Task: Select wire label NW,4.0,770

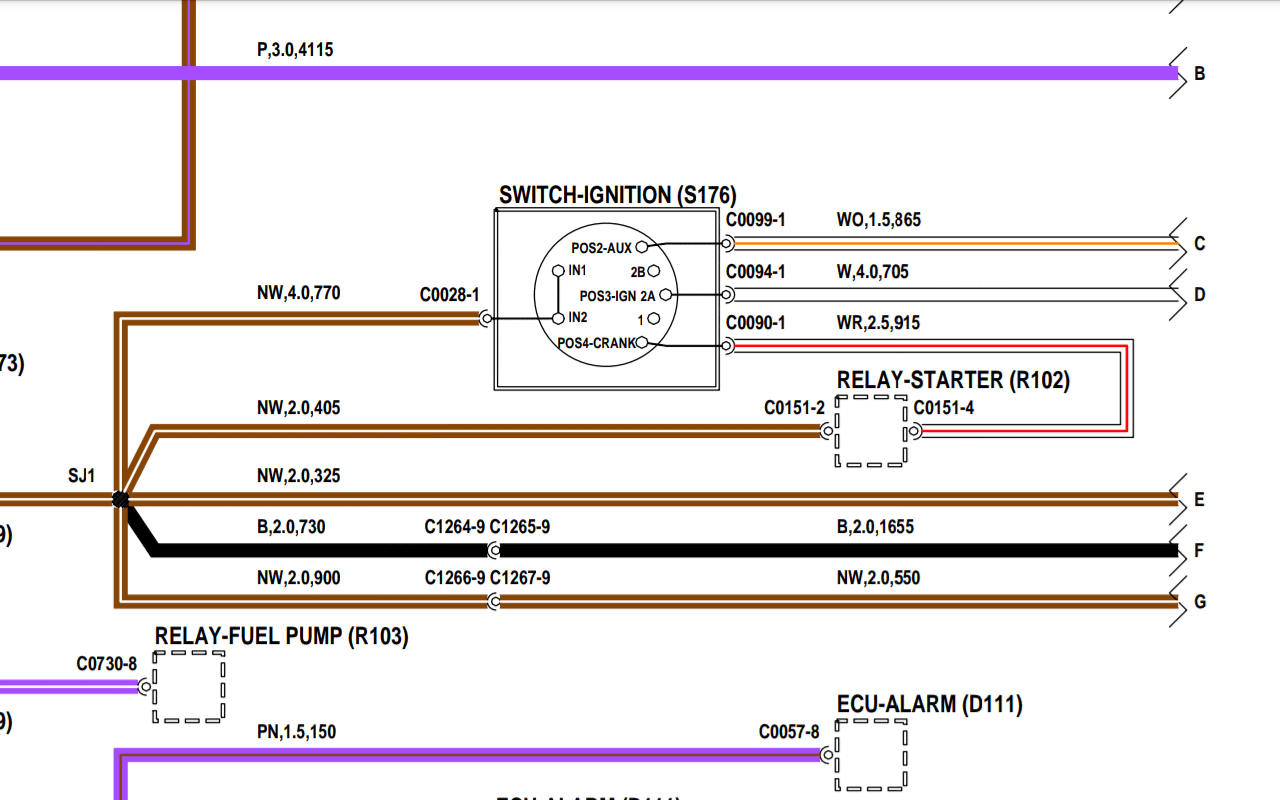Action: (298, 293)
